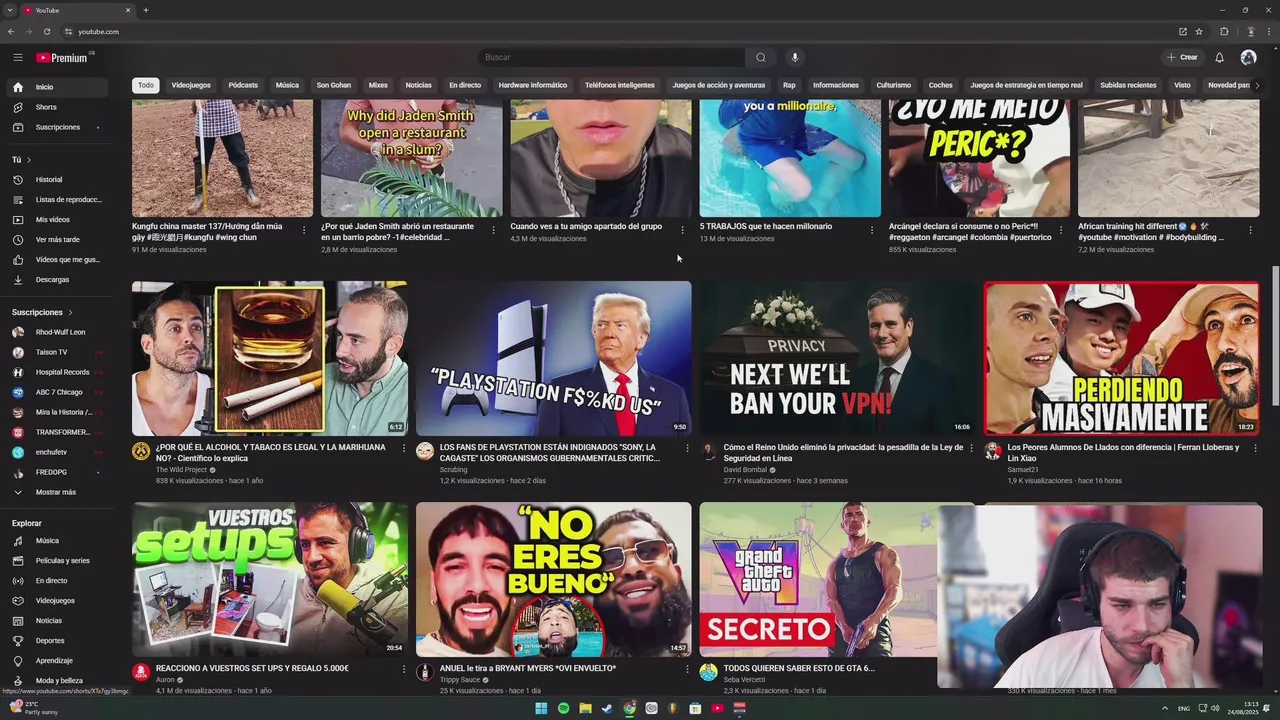Select the Pódcasts filter chip
Image resolution: width=1280 pixels, height=720 pixels.
tap(243, 85)
